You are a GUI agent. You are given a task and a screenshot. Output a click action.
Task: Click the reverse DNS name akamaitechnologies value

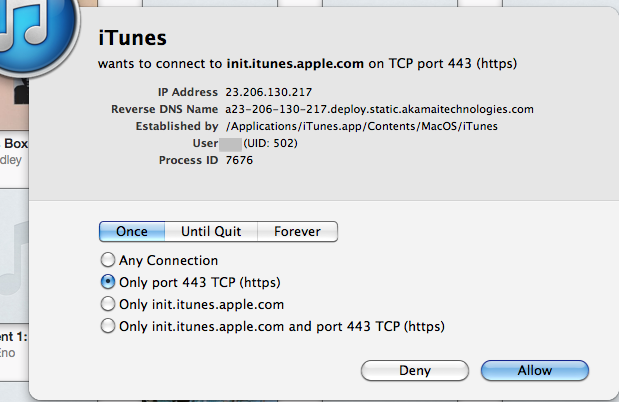pyautogui.click(x=379, y=109)
